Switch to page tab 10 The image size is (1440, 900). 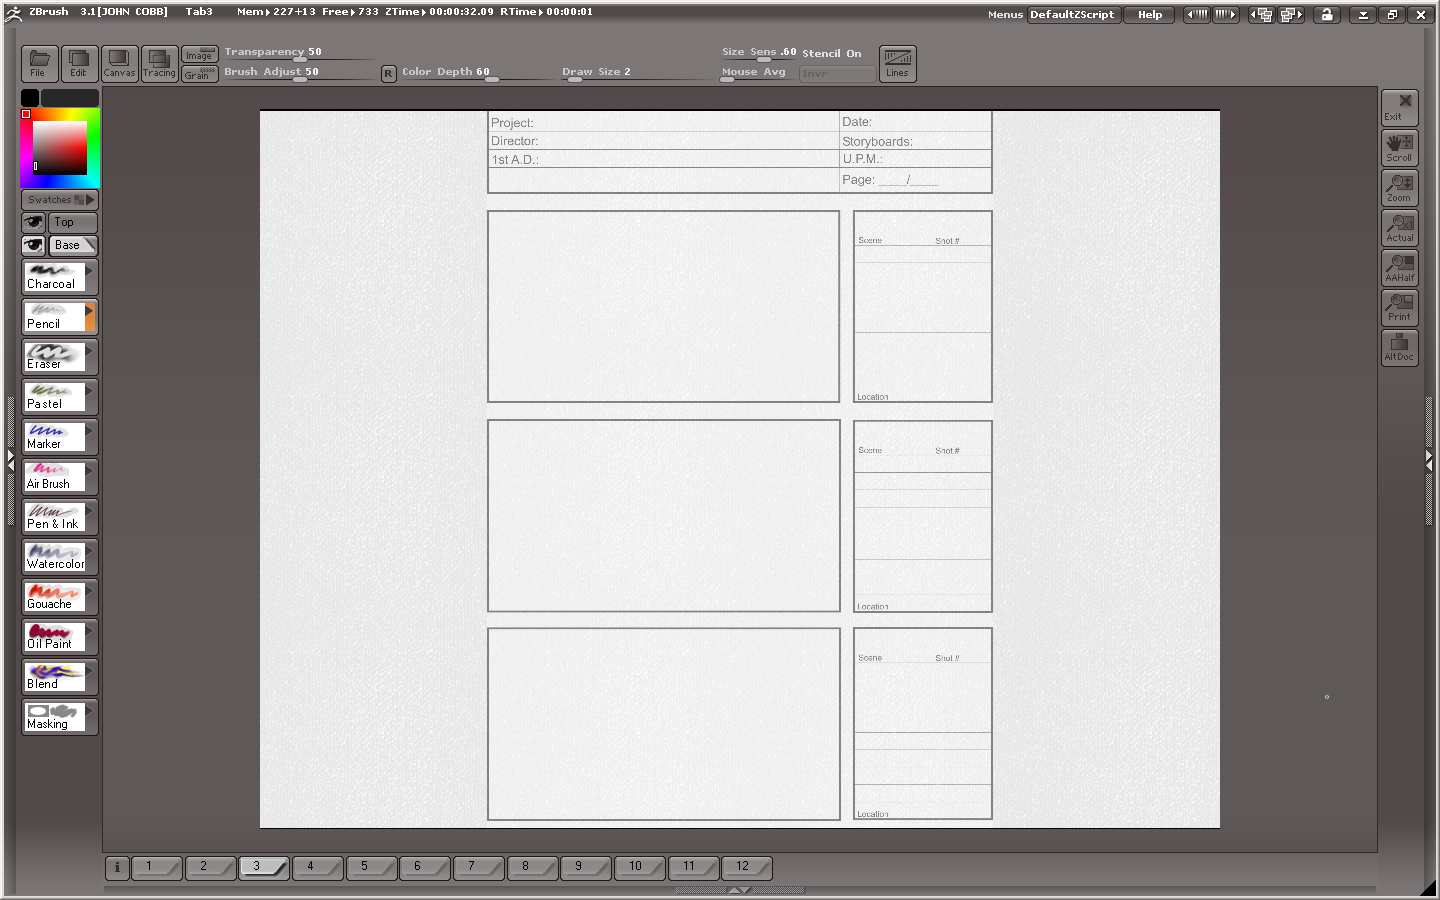(639, 867)
